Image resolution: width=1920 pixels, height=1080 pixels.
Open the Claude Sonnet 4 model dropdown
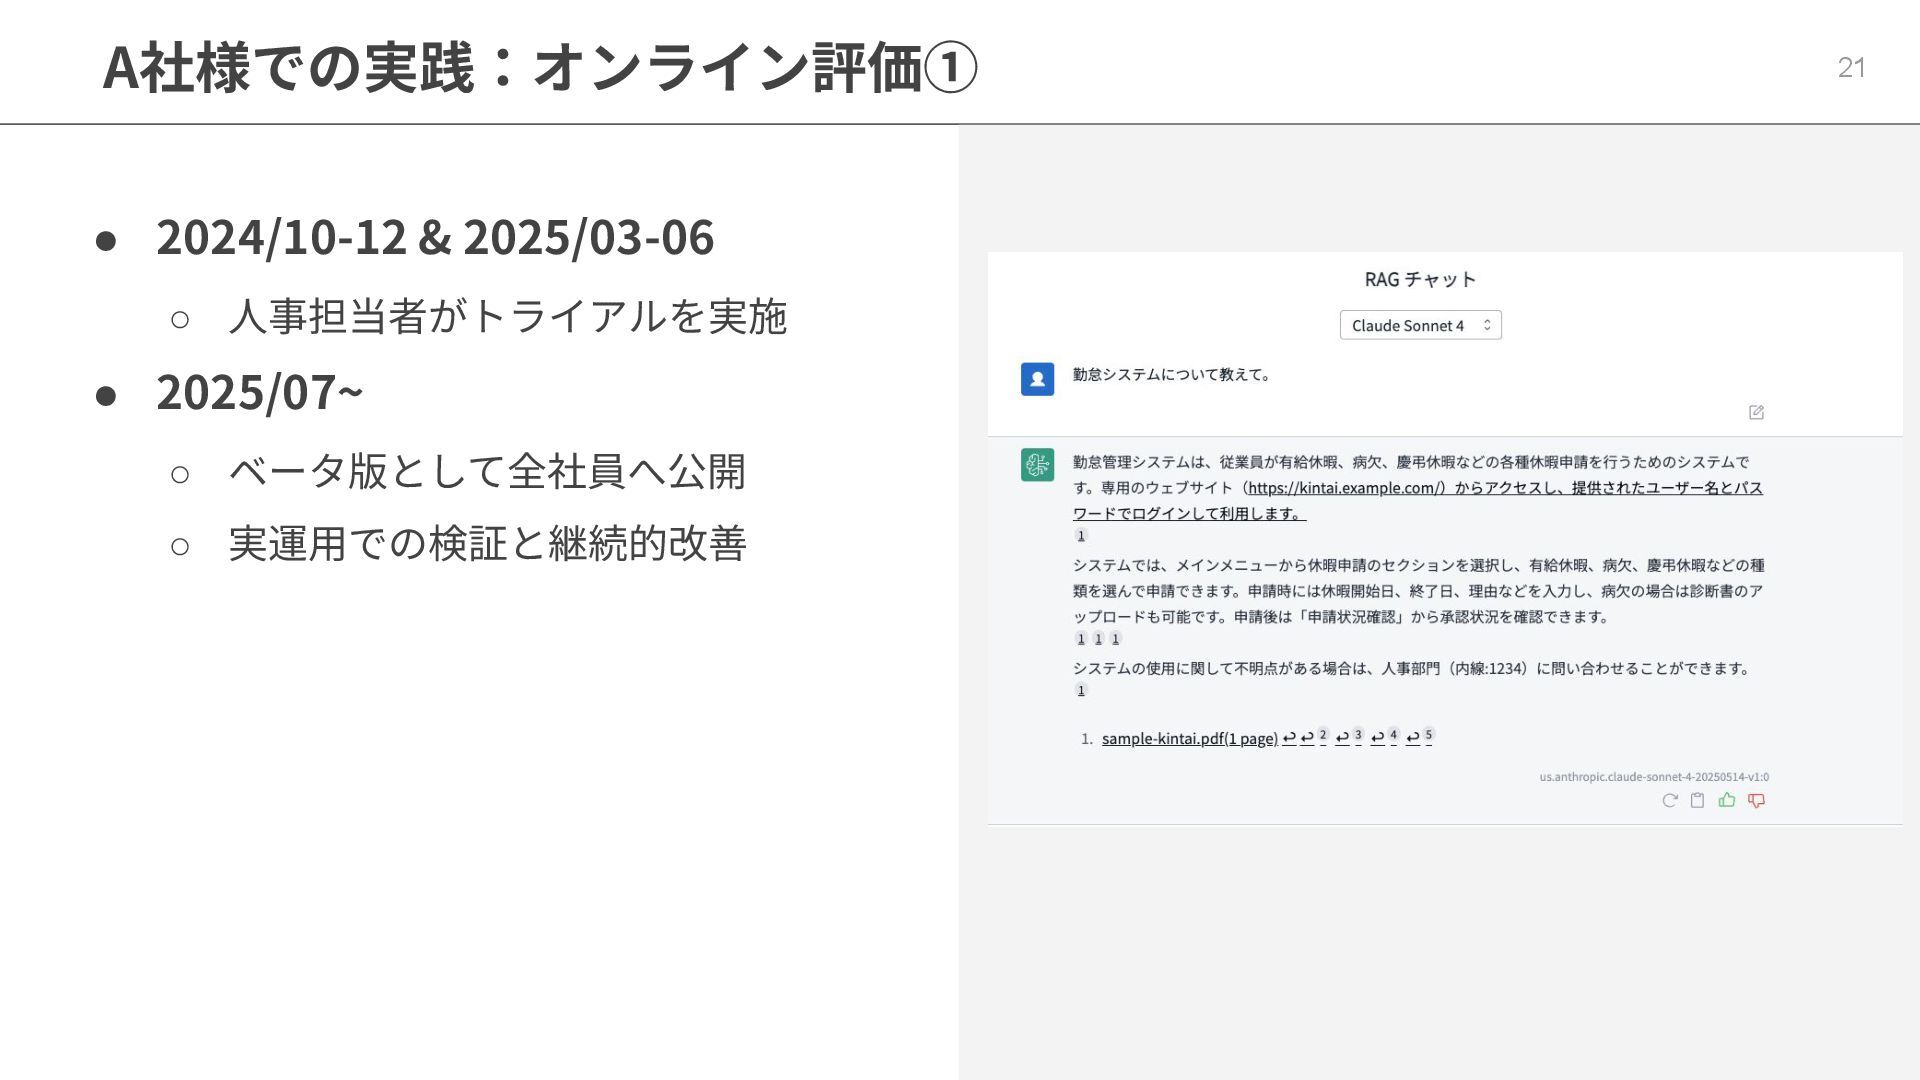(x=1420, y=325)
